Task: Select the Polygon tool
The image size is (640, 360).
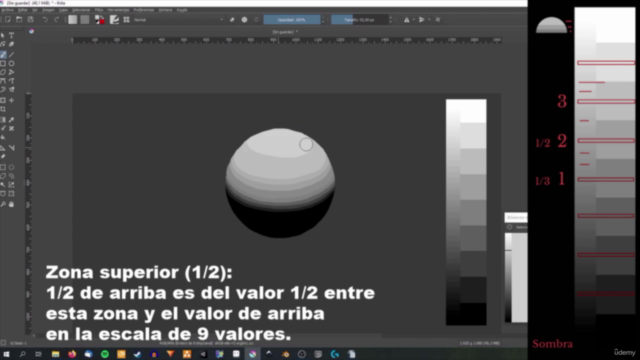Action: click(x=3, y=72)
